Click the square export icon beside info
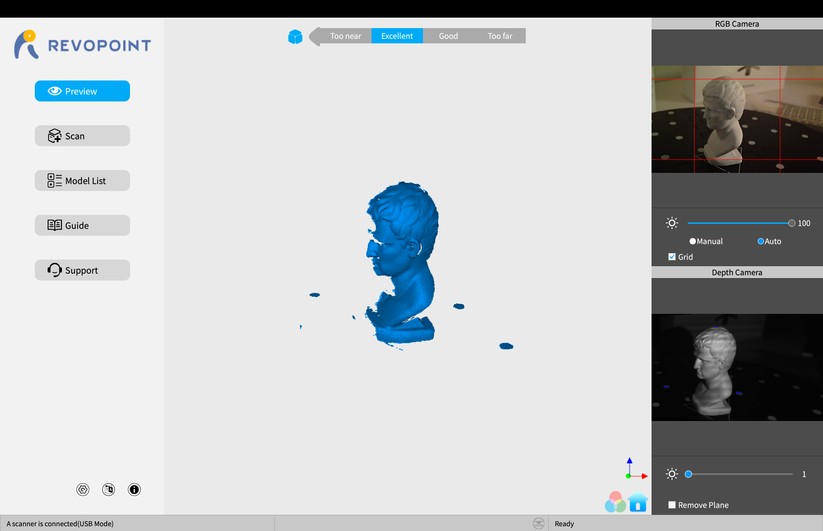This screenshot has height=531, width=823. 108,490
